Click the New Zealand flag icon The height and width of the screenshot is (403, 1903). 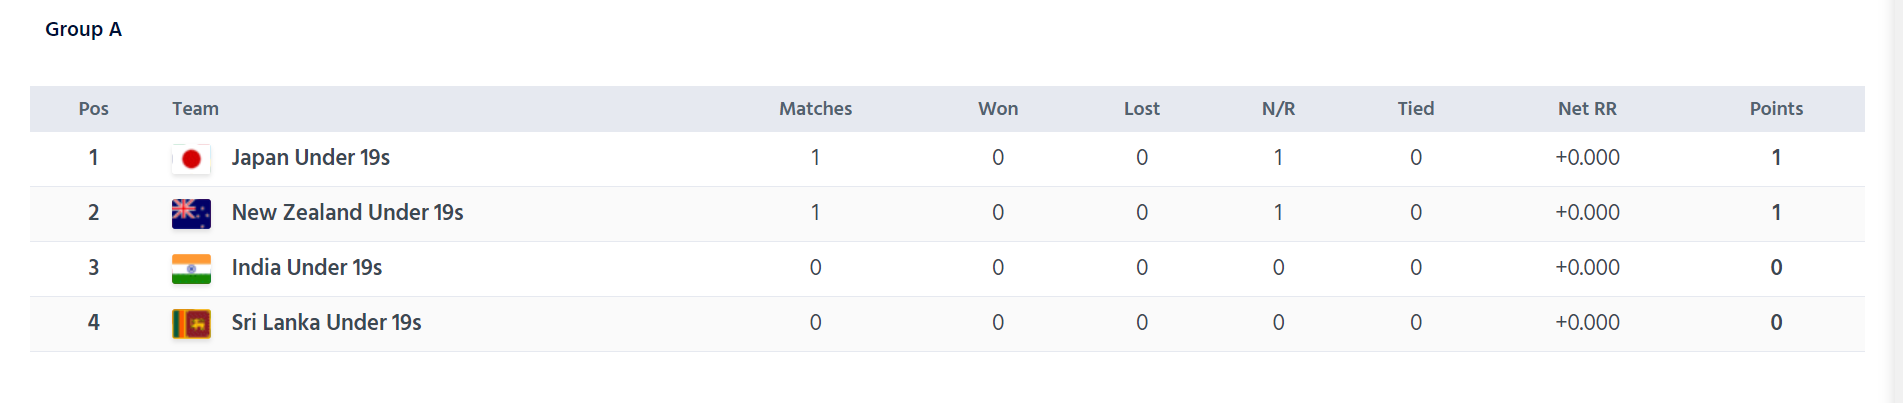[191, 214]
